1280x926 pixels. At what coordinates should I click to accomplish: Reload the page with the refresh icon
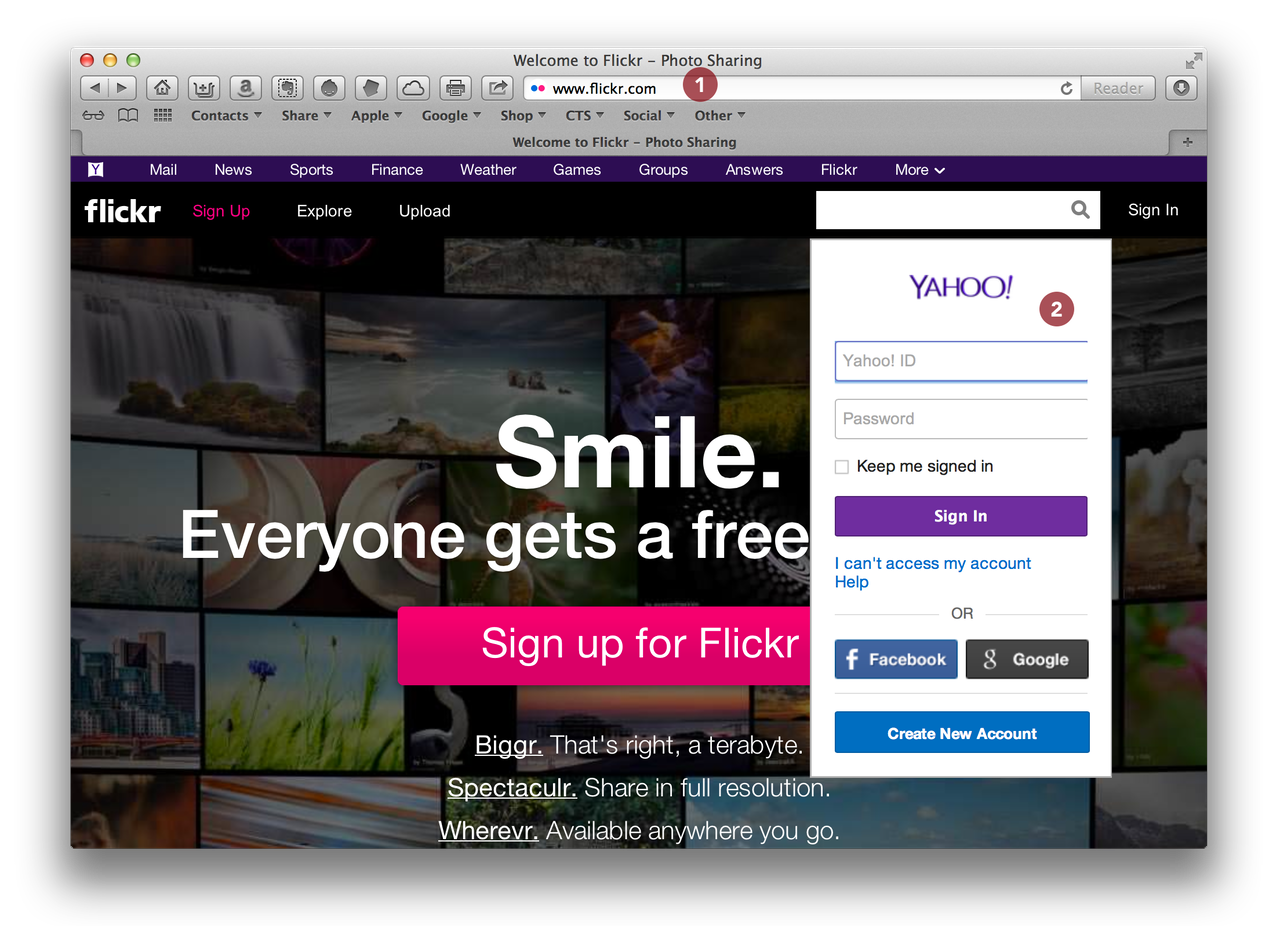click(x=1067, y=88)
